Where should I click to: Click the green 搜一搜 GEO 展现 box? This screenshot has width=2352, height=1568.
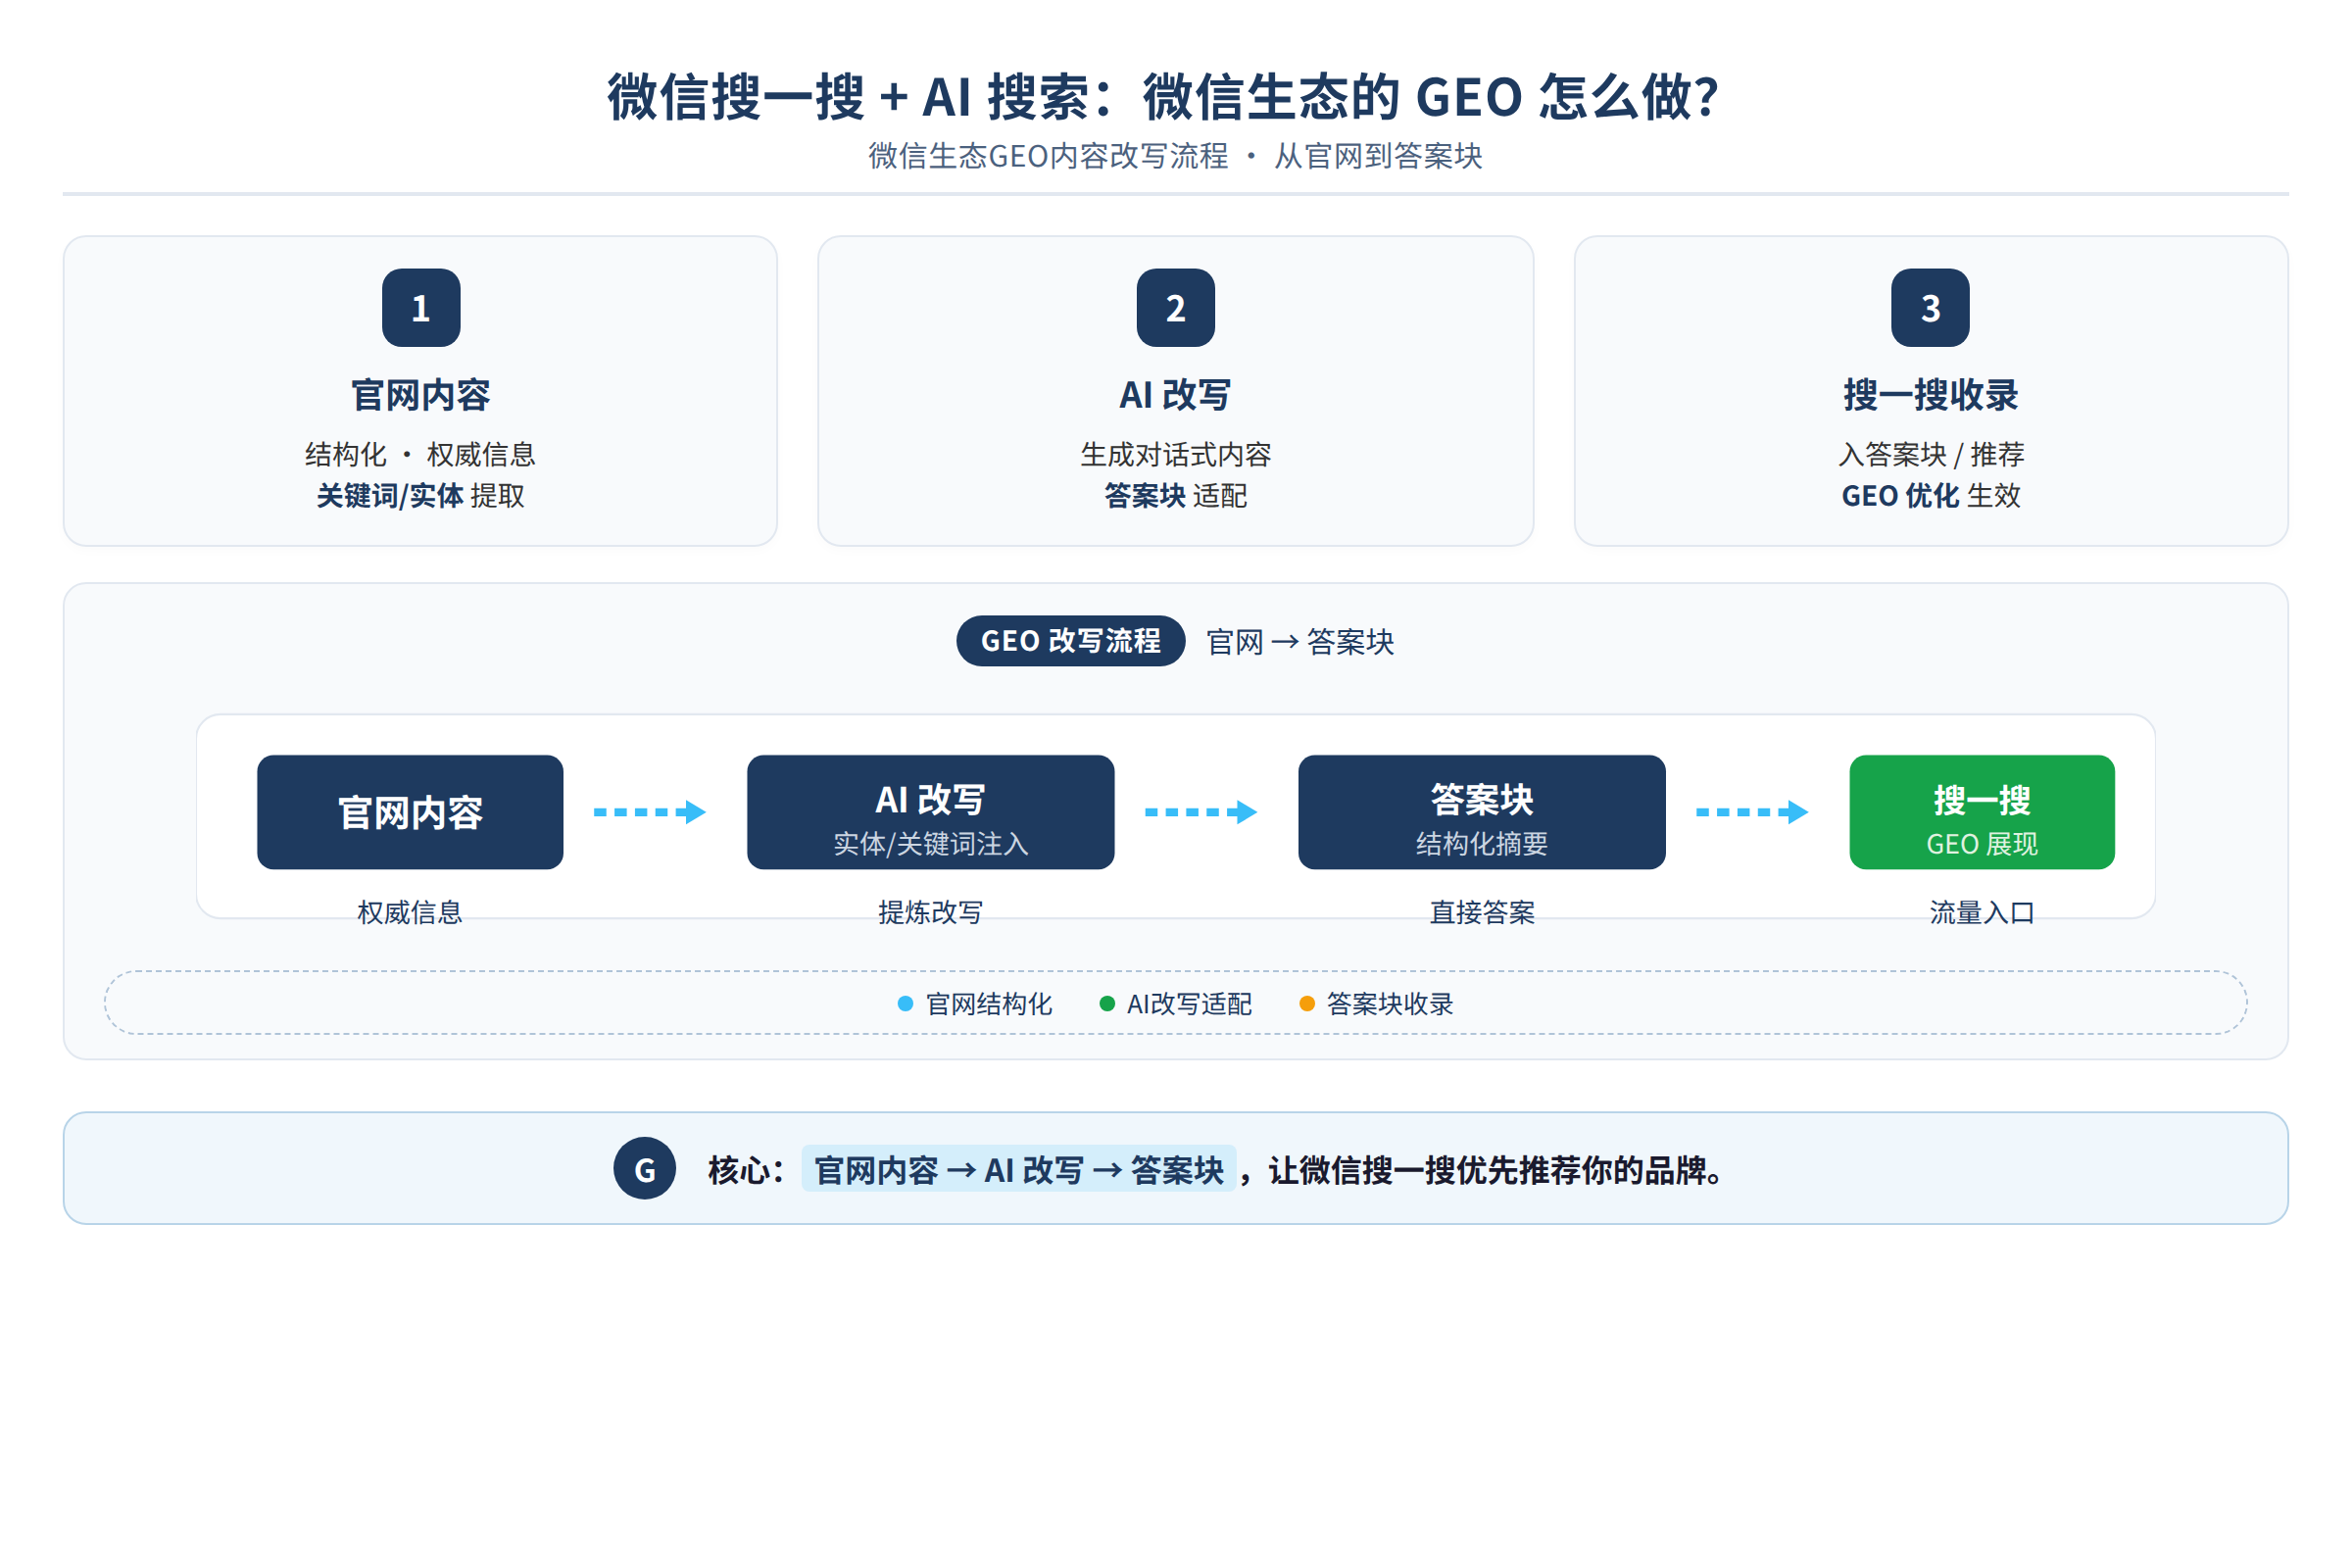point(1982,812)
